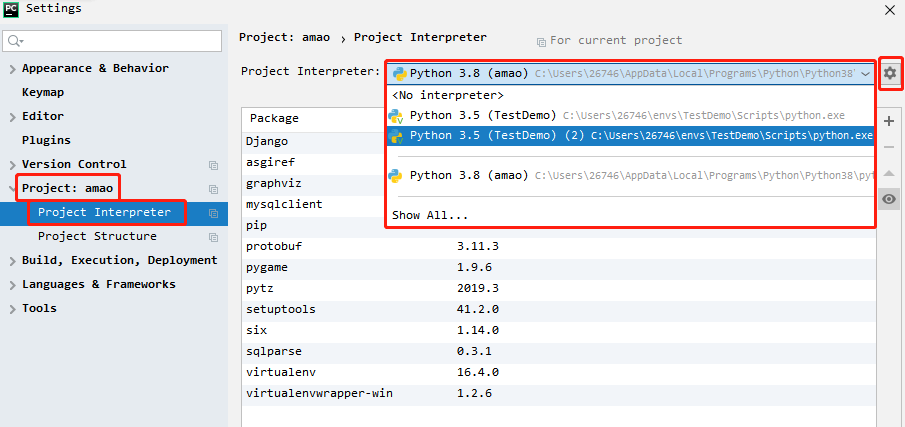This screenshot has height=427, width=905.
Task: Select first Python 3.5 (TestDemo) interpreter
Action: pos(630,115)
